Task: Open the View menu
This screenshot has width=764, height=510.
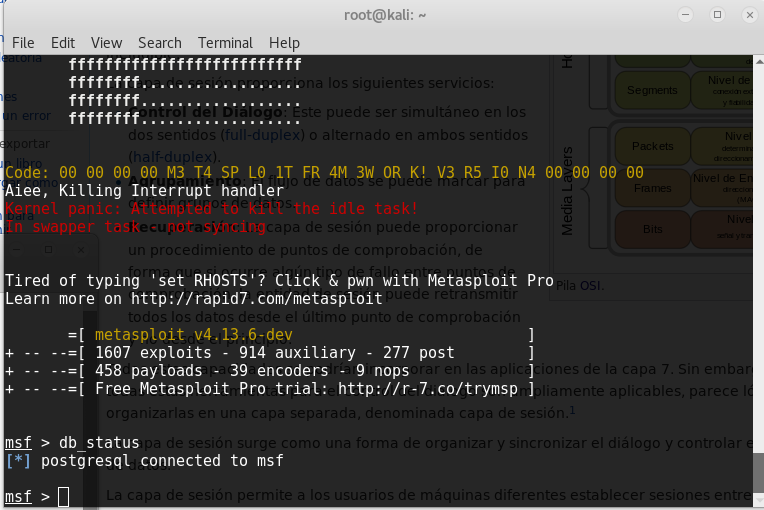Action: pos(106,43)
